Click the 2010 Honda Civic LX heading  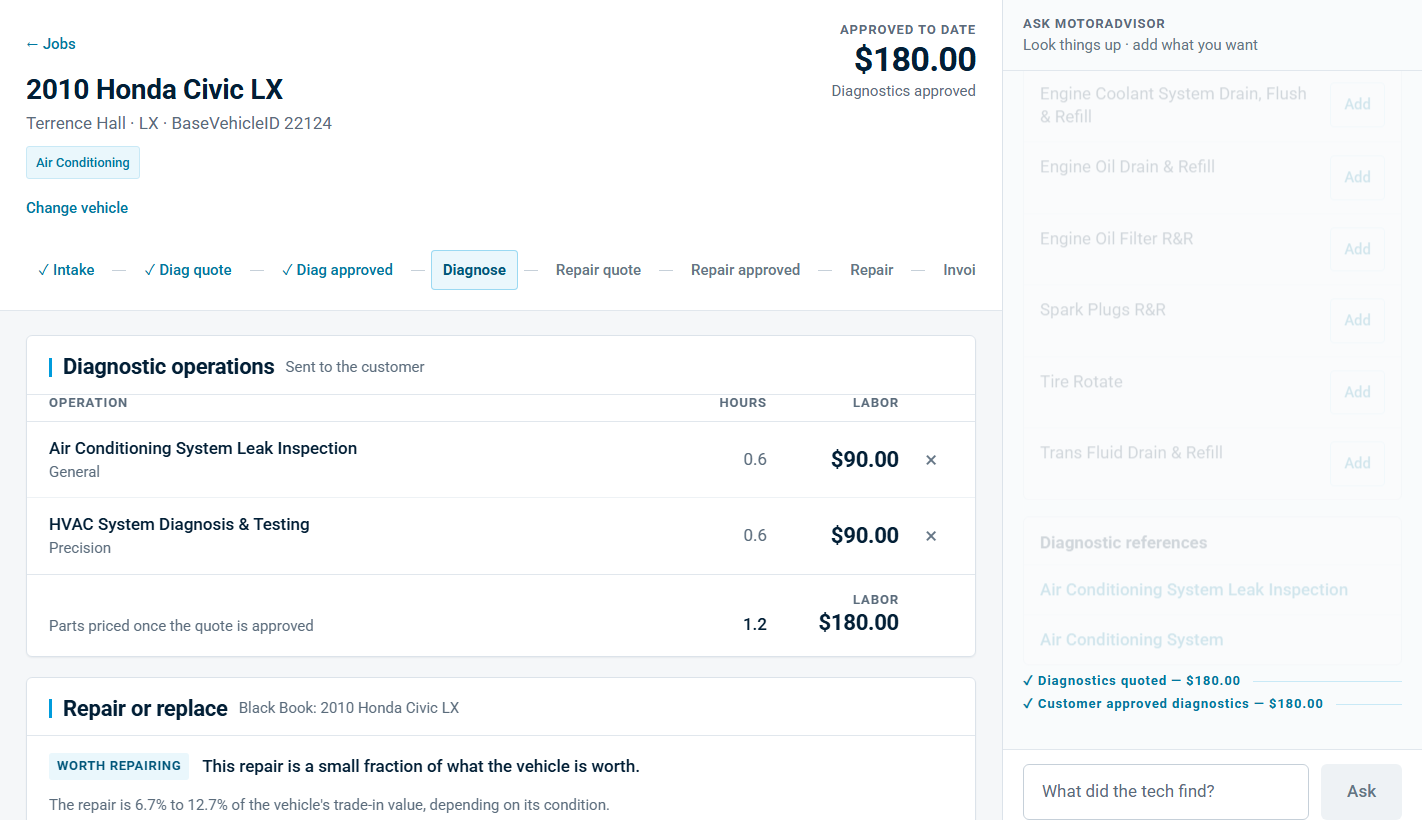(x=154, y=90)
